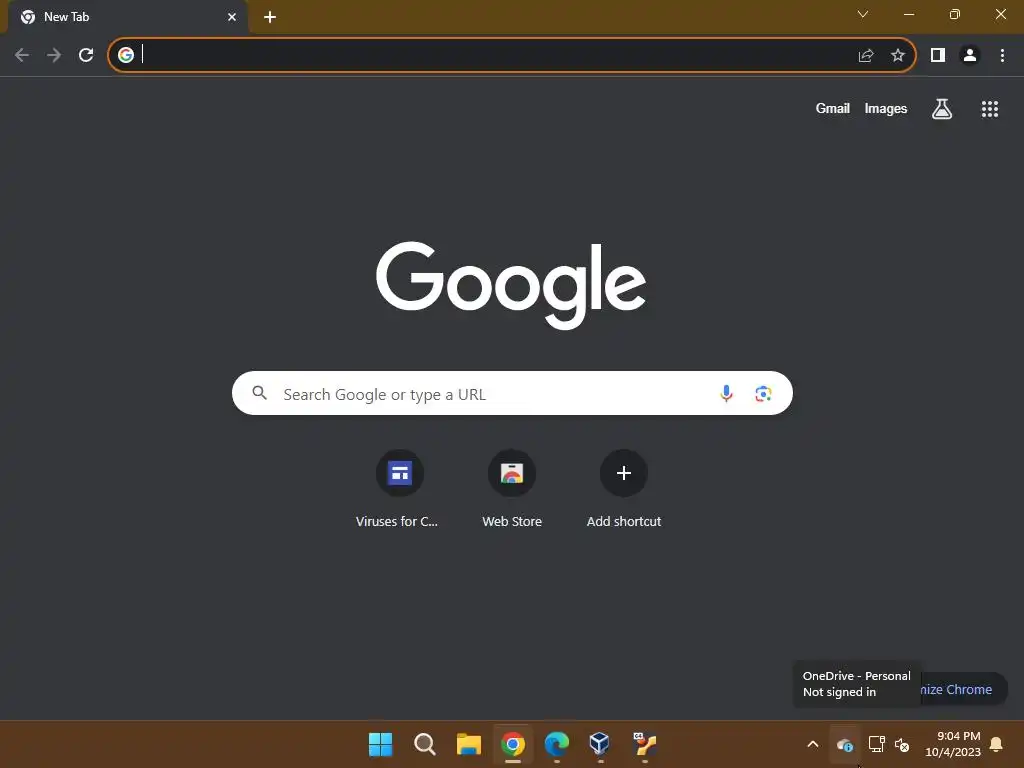This screenshot has height=768, width=1024.
Task: Click the Add shortcut button
Action: [x=624, y=490]
